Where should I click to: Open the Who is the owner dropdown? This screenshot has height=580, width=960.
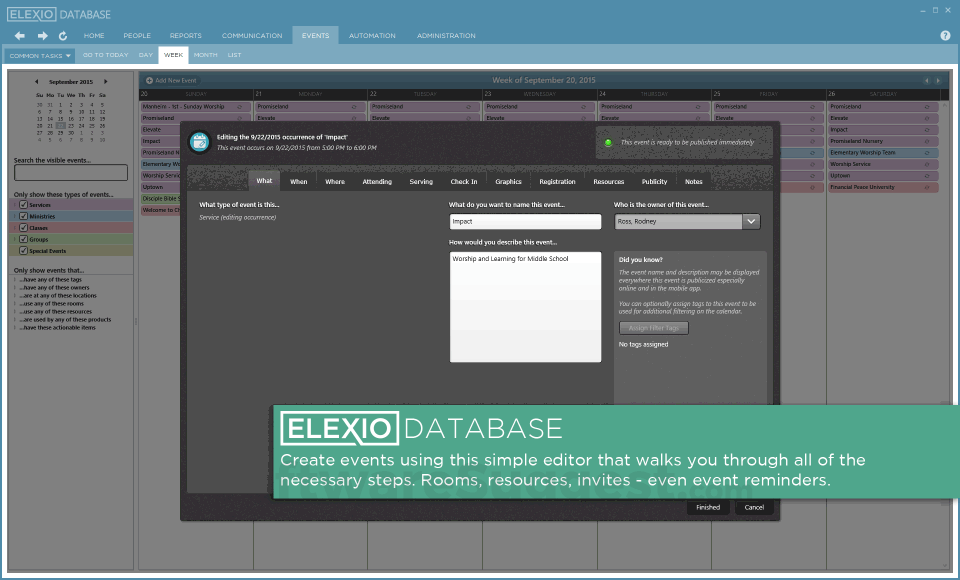(x=753, y=221)
